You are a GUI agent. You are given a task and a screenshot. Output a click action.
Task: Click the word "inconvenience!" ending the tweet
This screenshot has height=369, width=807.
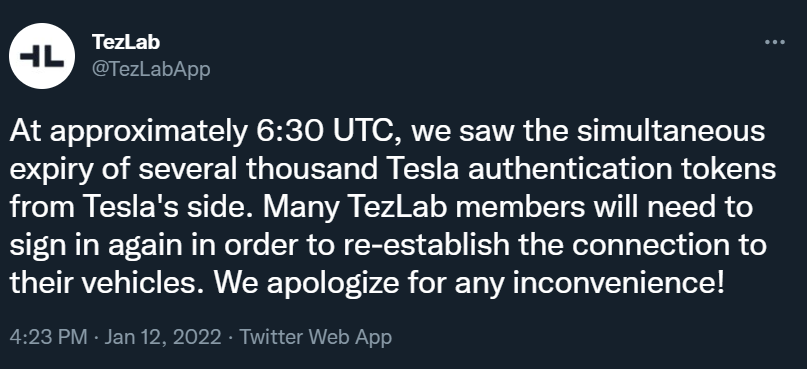click(x=619, y=283)
